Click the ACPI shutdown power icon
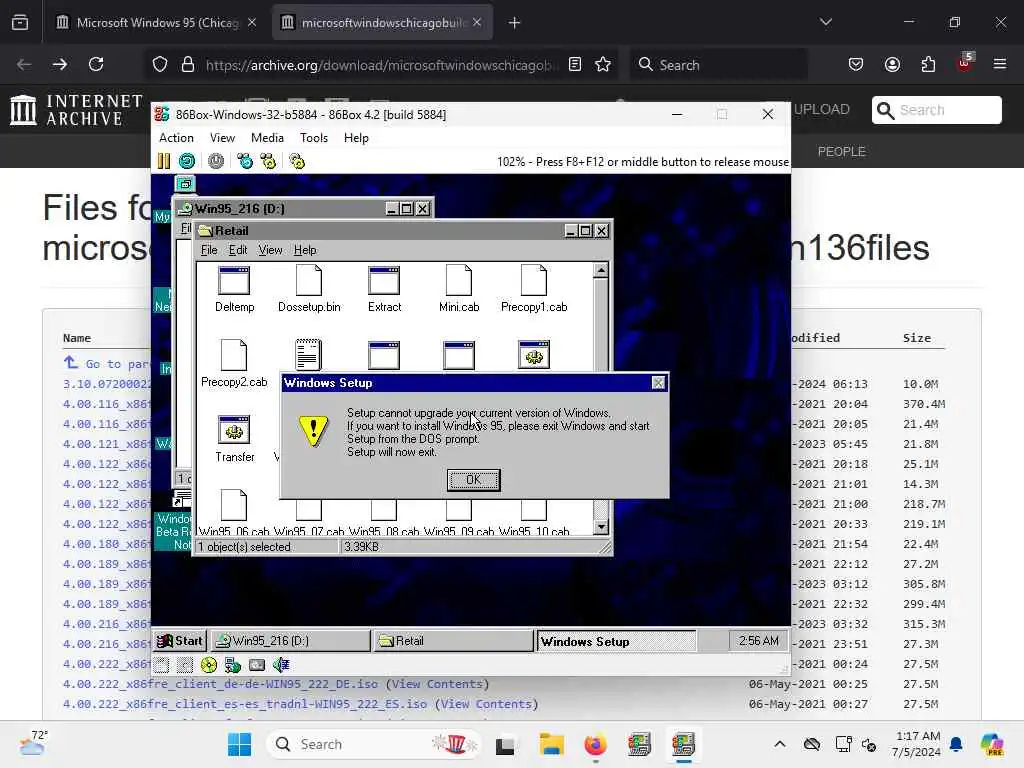Image resolution: width=1024 pixels, height=768 pixels. click(216, 161)
